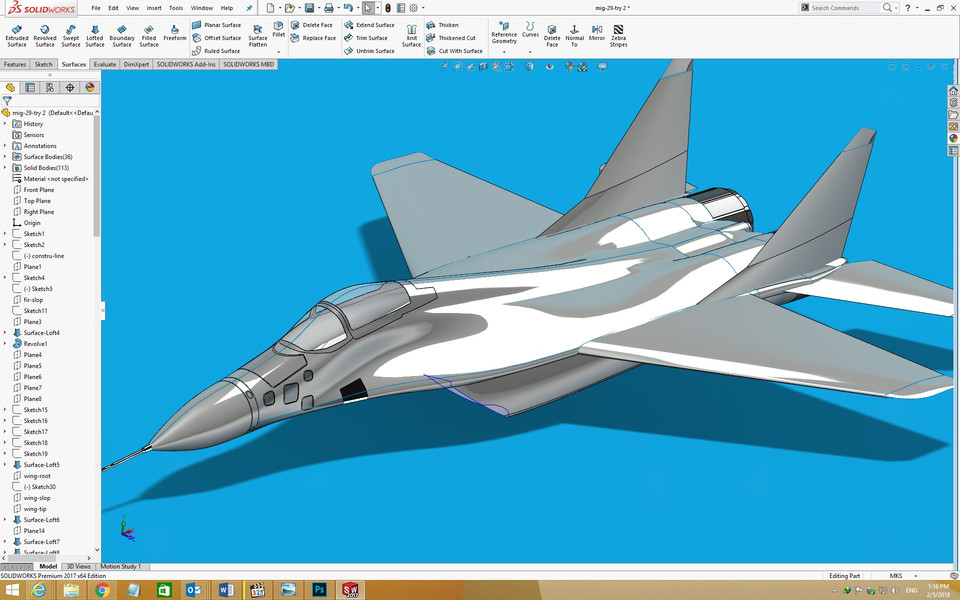This screenshot has height=600, width=960.
Task: Open the Surface Flatten tool
Action: (258, 36)
